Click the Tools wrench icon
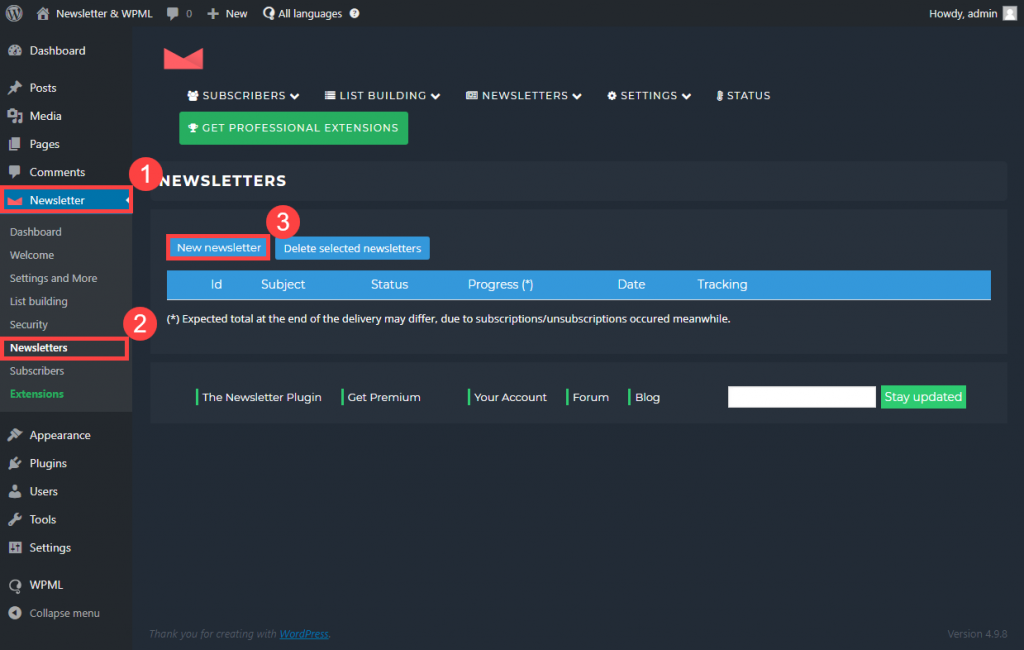The image size is (1024, 650). click(15, 519)
